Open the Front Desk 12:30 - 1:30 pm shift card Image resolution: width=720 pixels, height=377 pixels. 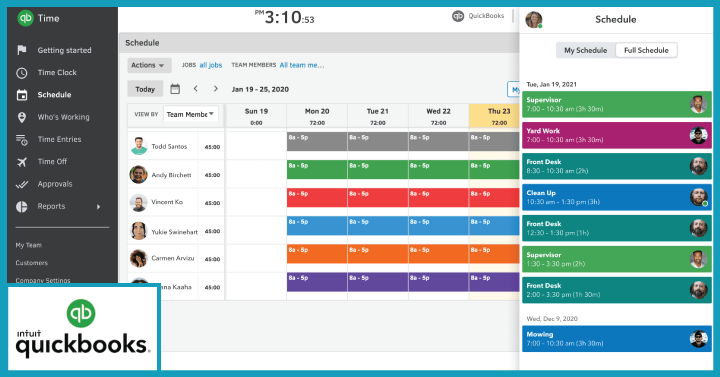pos(617,228)
